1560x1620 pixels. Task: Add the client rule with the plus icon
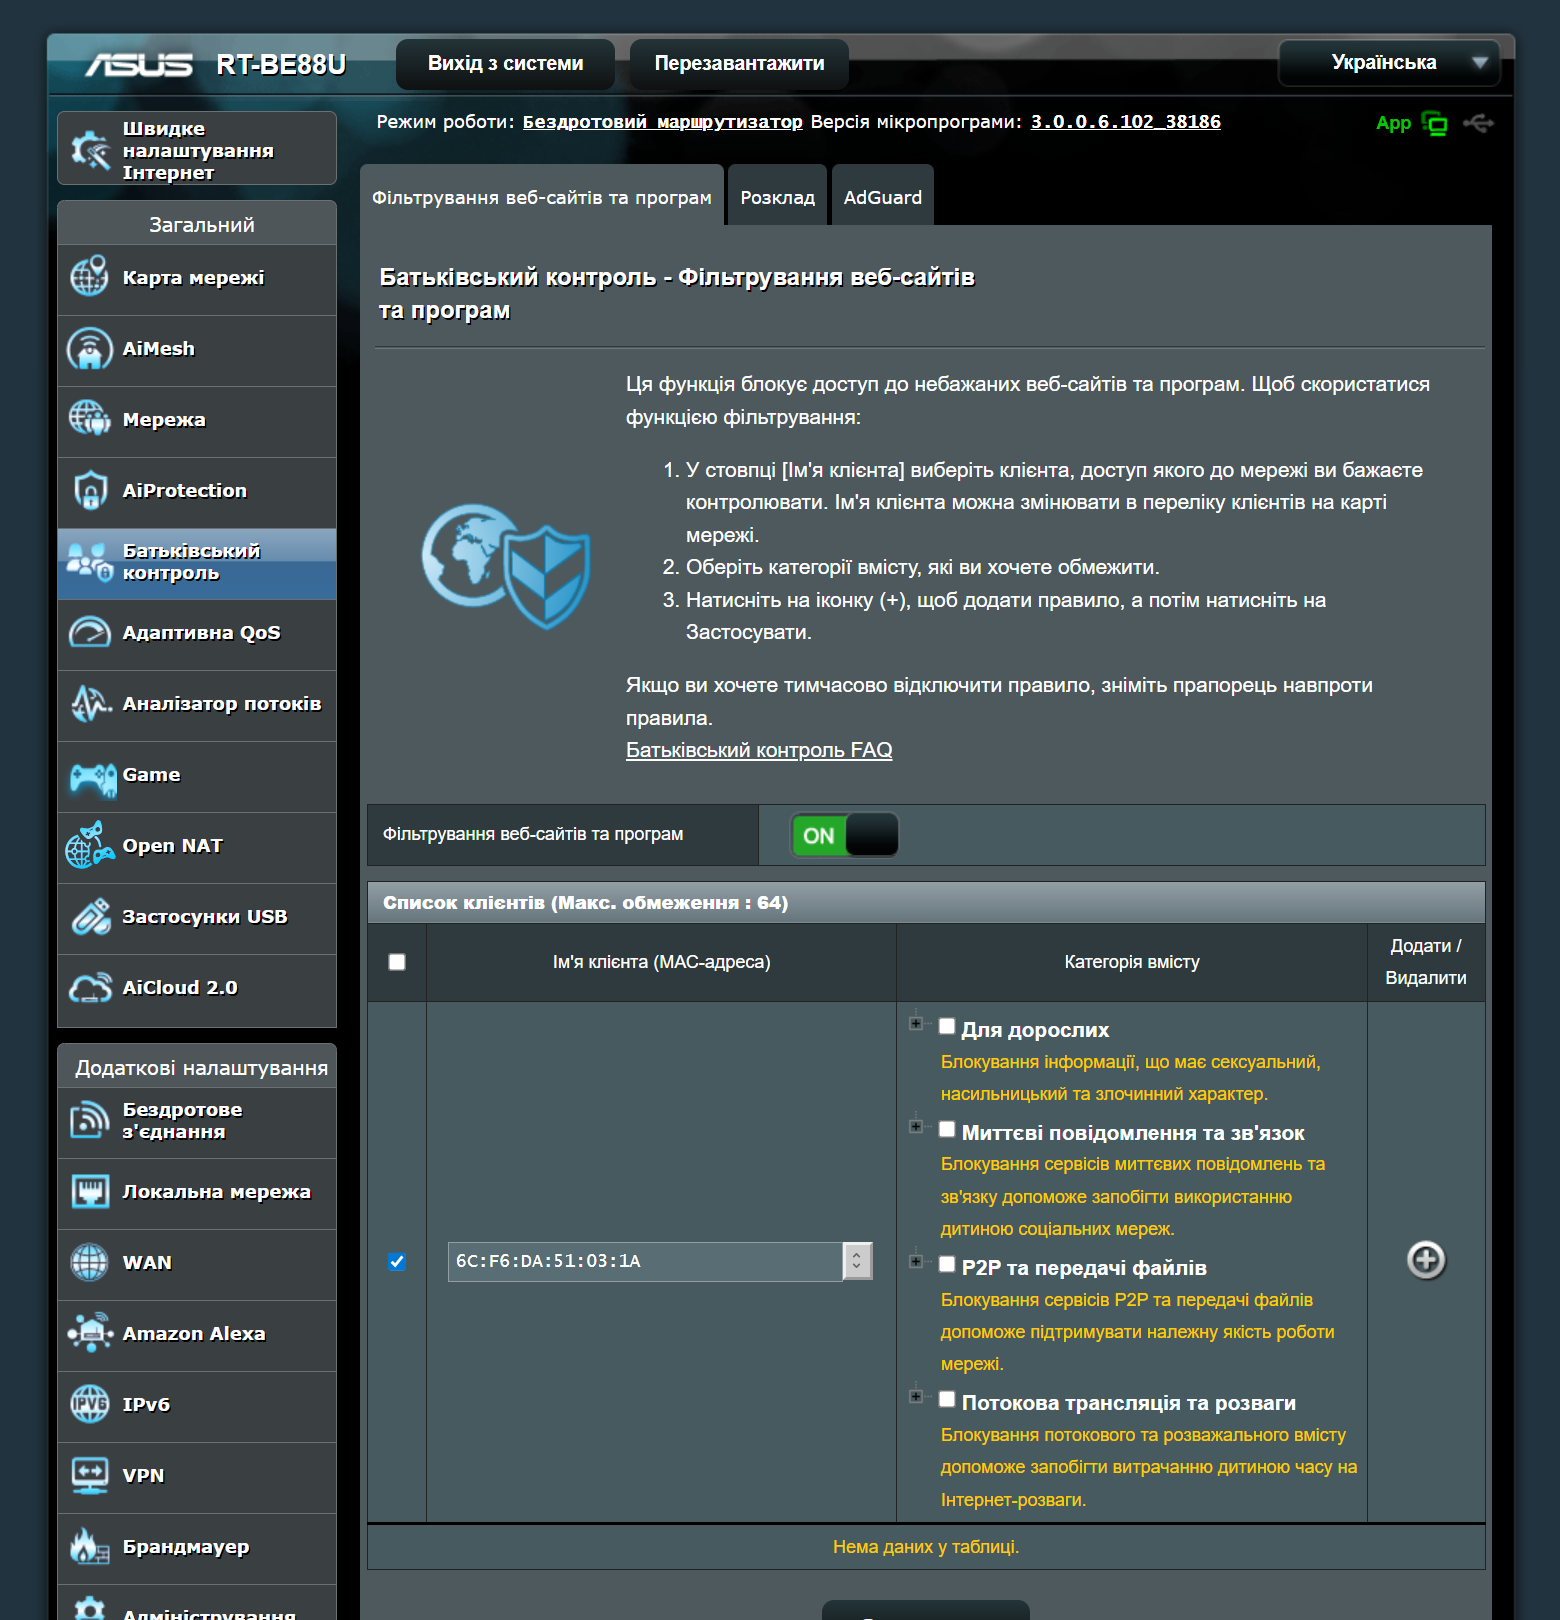[x=1426, y=1260]
